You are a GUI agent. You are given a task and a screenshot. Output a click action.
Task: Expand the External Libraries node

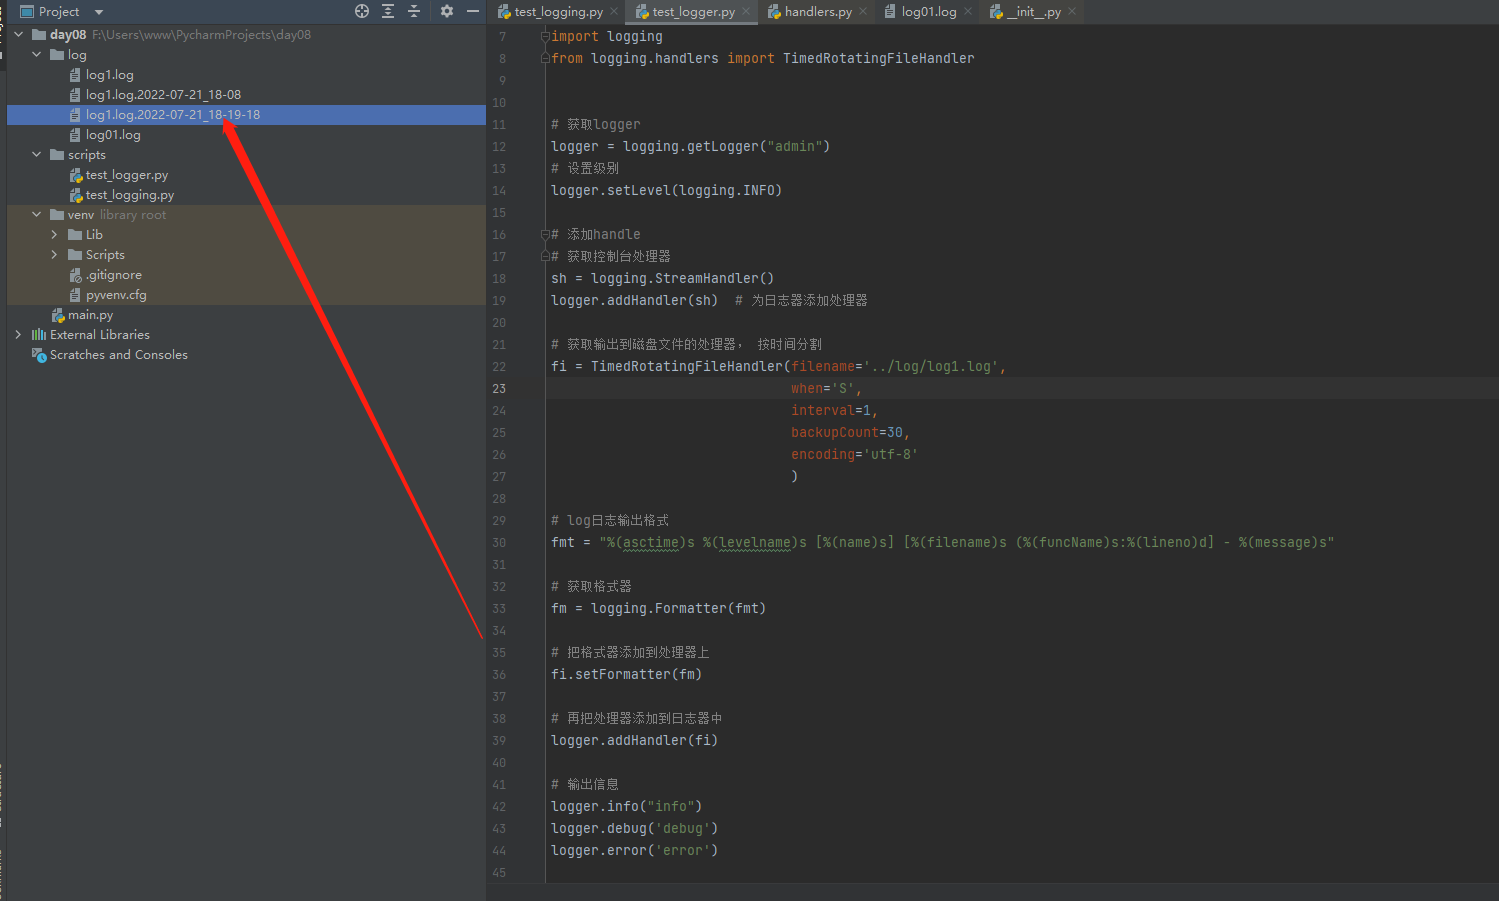tap(18, 335)
